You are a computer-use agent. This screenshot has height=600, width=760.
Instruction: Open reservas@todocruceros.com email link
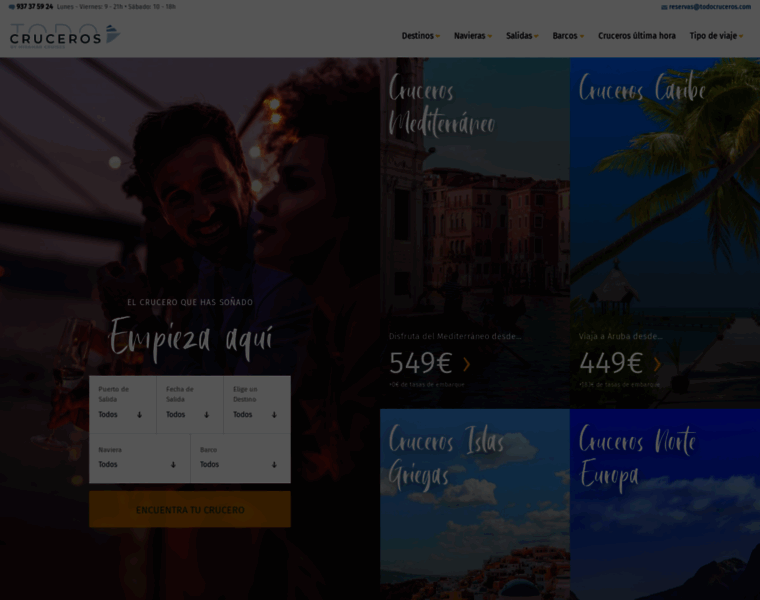pos(710,7)
